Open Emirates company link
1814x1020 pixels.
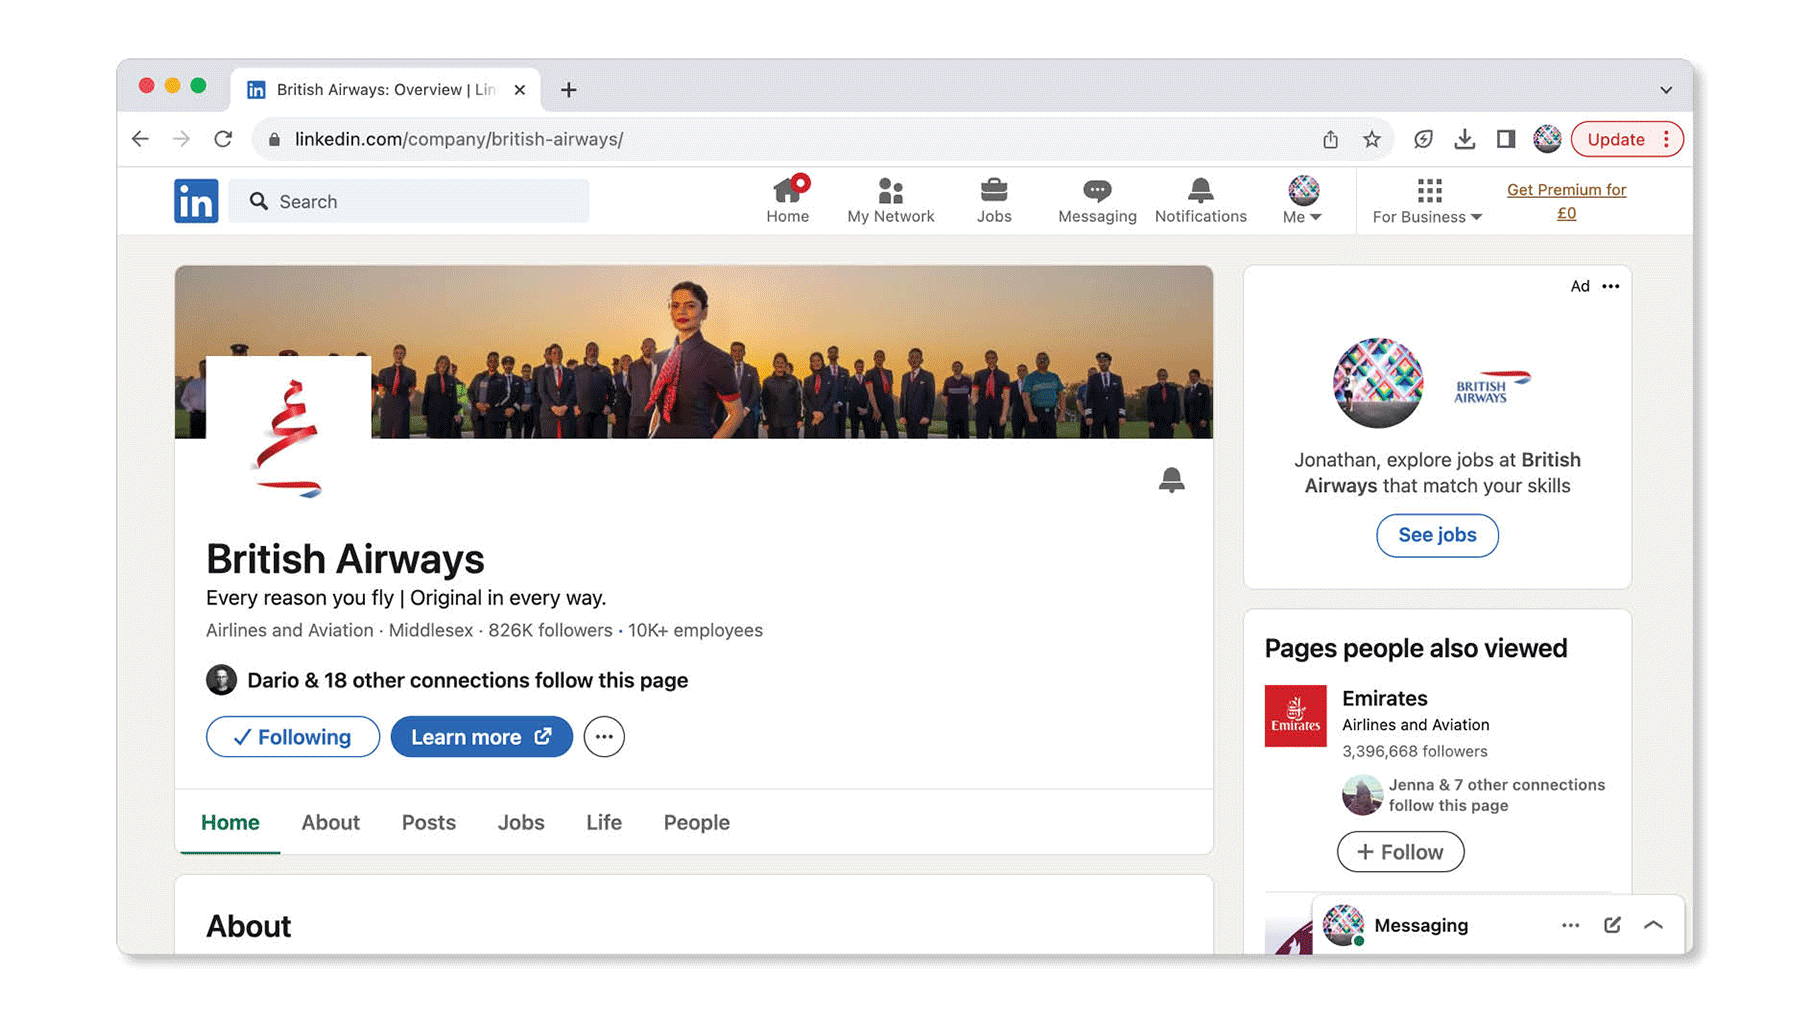click(x=1384, y=698)
